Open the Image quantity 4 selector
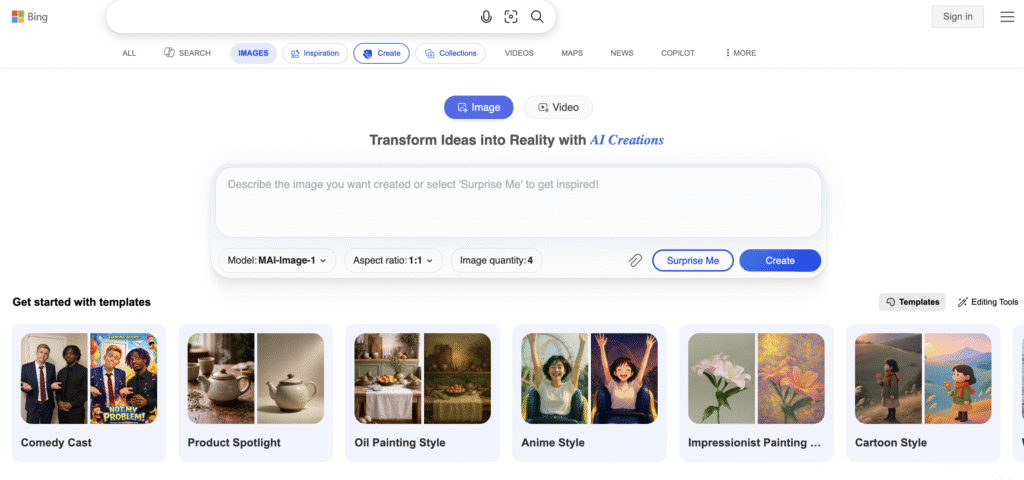 pyautogui.click(x=496, y=261)
